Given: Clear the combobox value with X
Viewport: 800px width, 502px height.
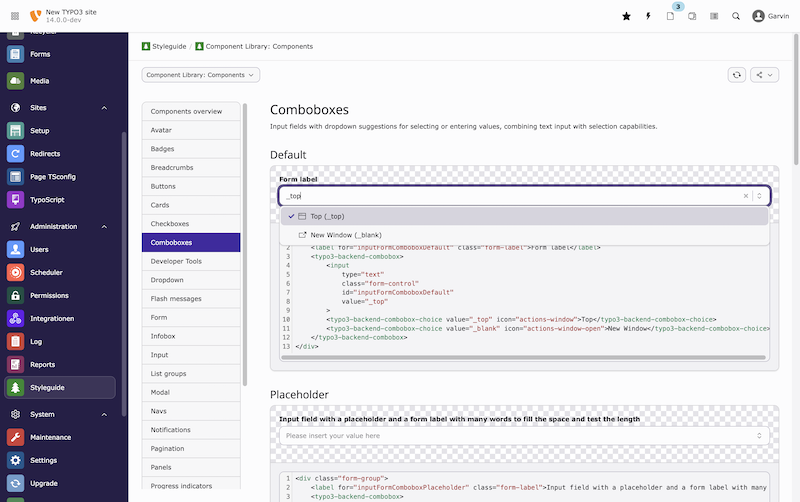Looking at the screenshot, I should click(x=745, y=196).
